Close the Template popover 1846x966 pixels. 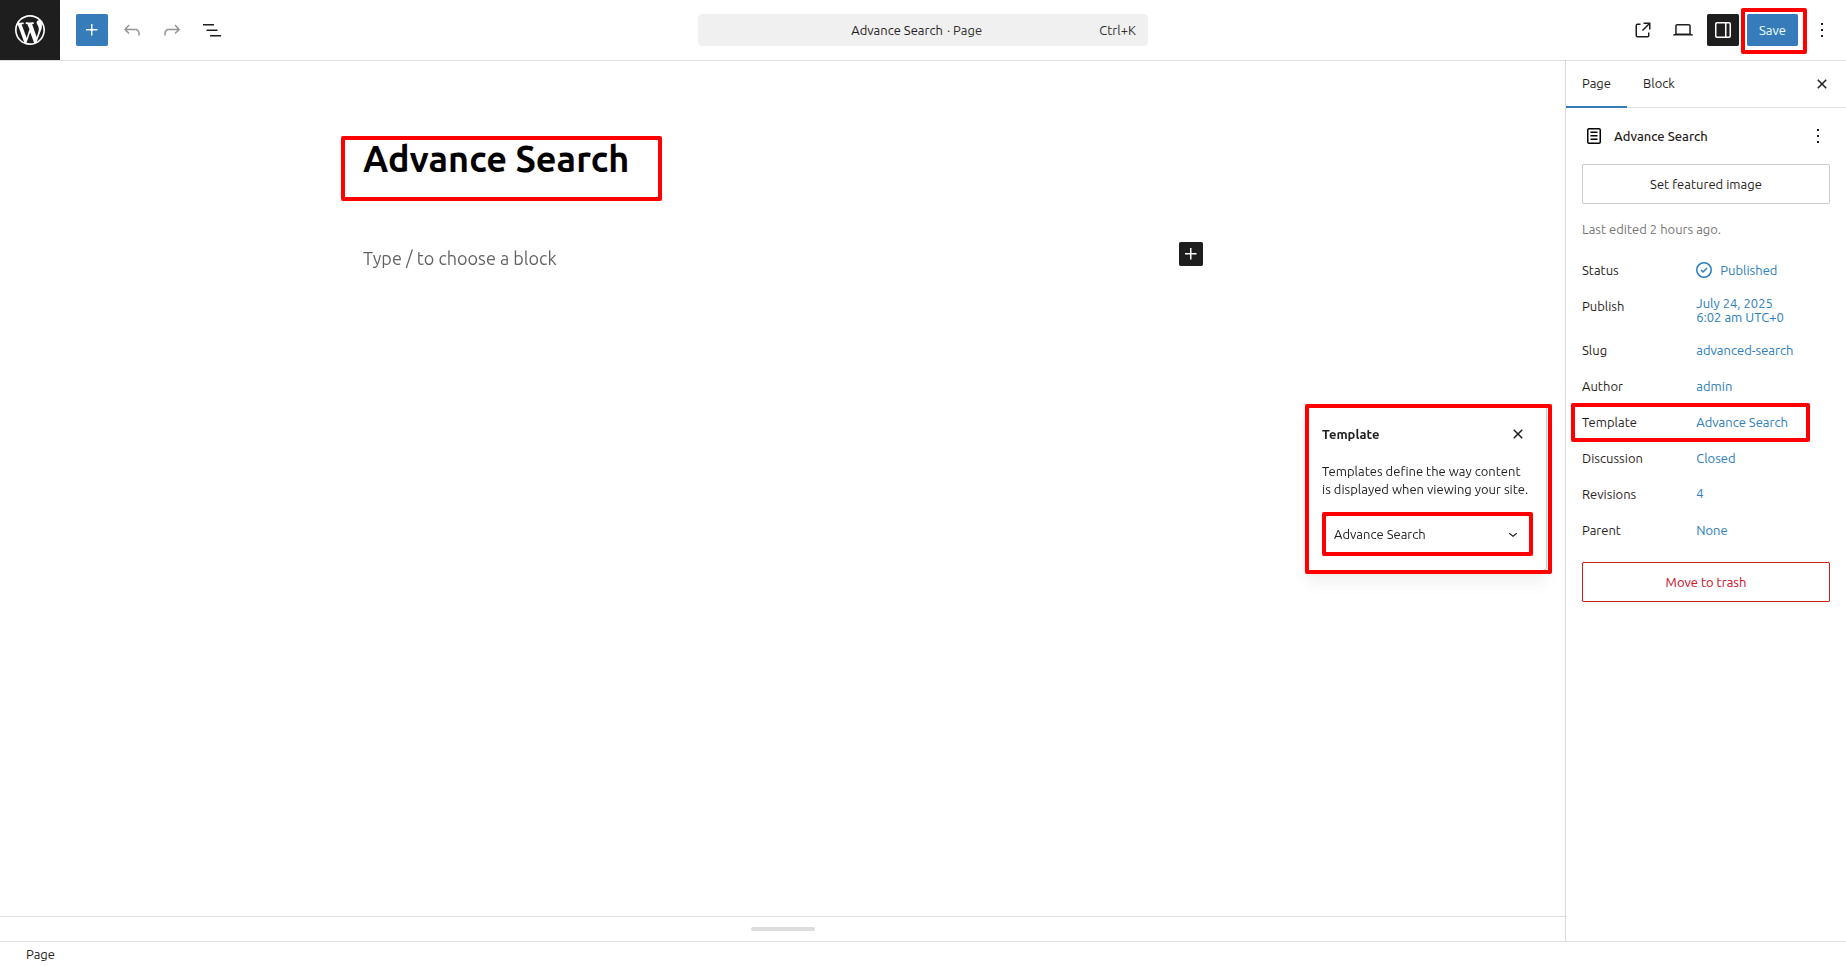[x=1518, y=434]
